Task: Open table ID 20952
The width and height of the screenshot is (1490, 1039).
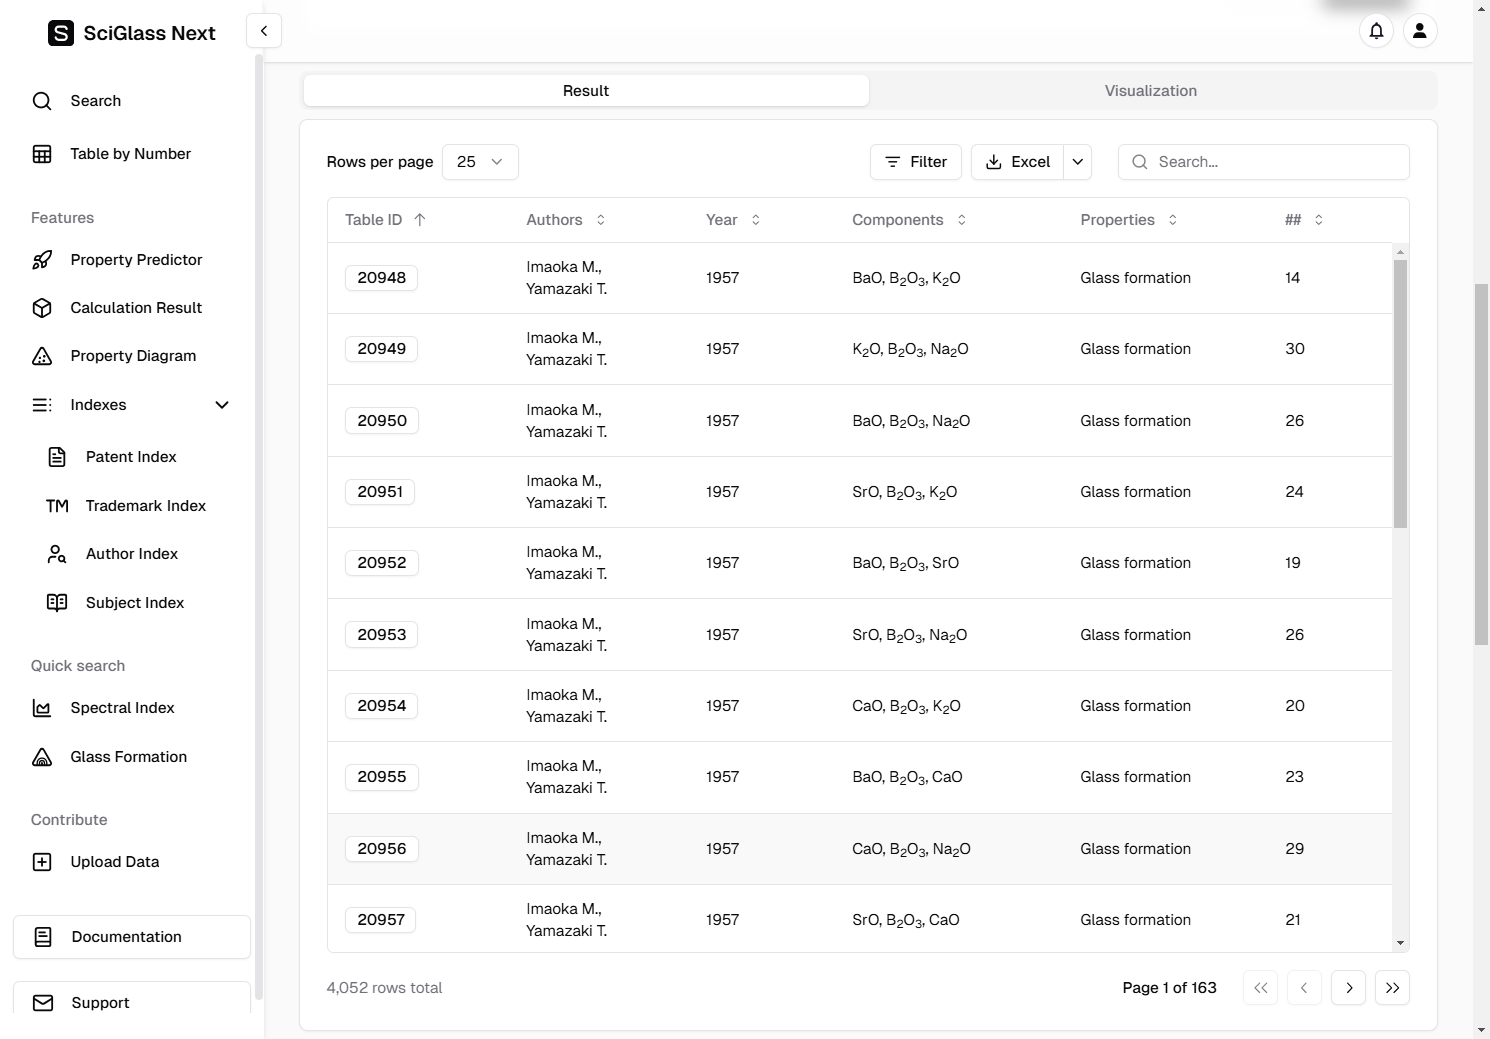Action: (x=382, y=563)
